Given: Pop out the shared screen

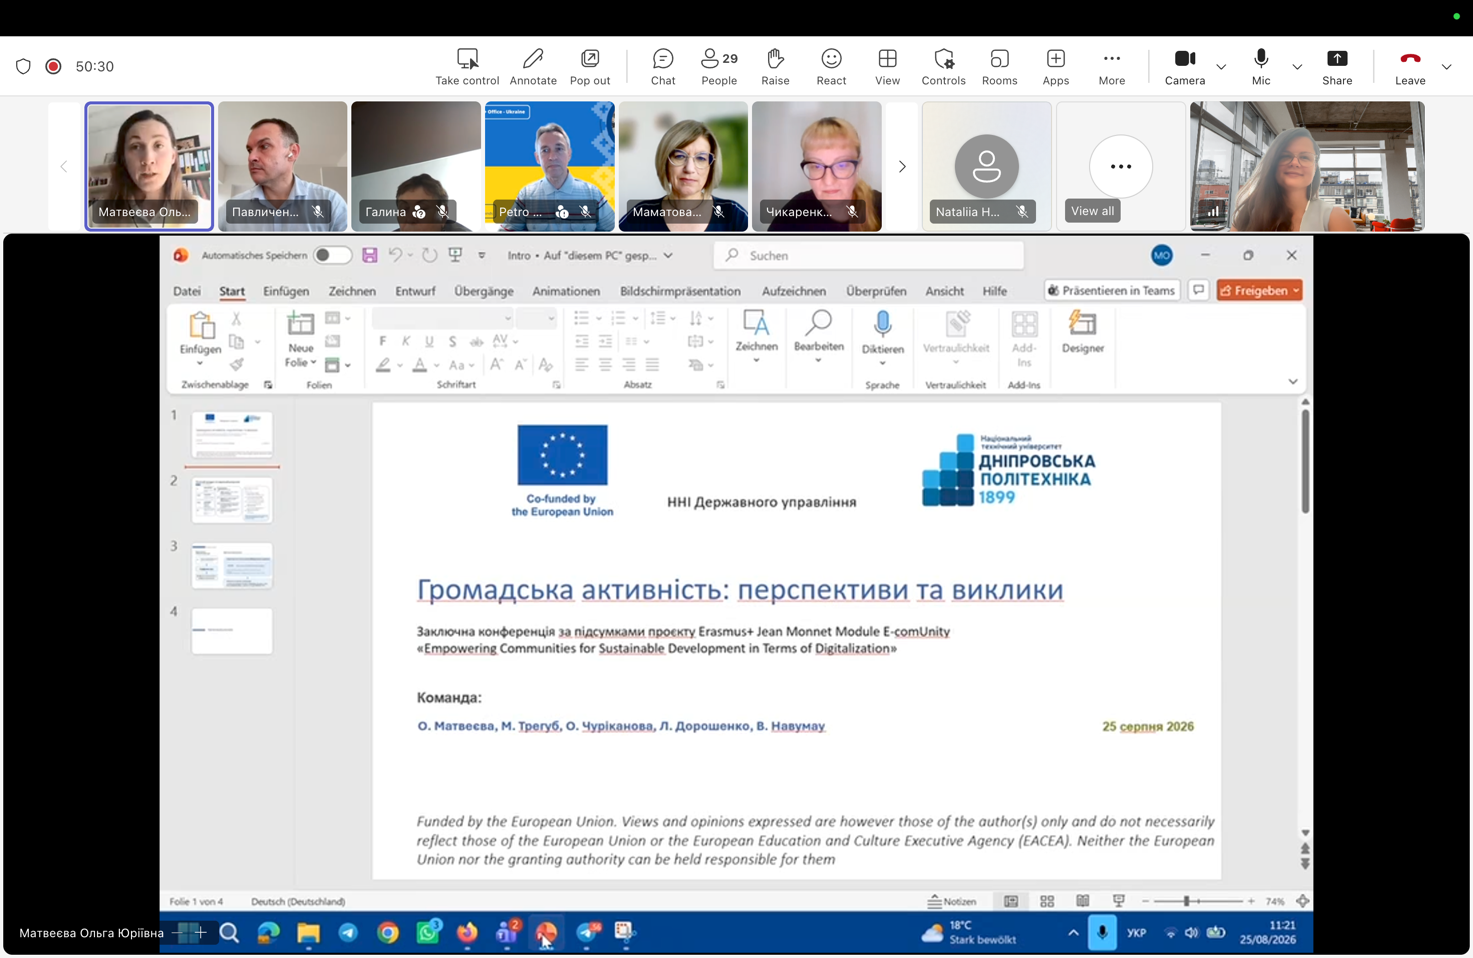Looking at the screenshot, I should [590, 67].
